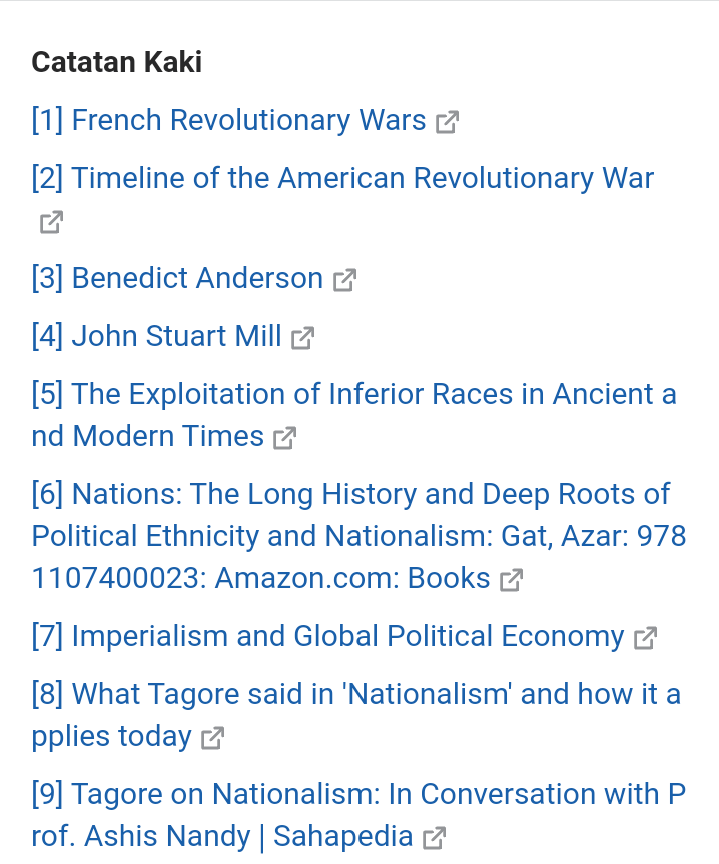
Task: Open Timeline of the American Revolutionary War link
Action: pos(362,178)
